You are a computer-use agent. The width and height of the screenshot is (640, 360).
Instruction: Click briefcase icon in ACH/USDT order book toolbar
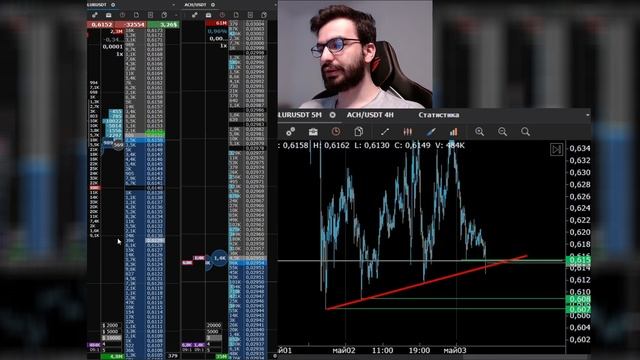[209, 15]
